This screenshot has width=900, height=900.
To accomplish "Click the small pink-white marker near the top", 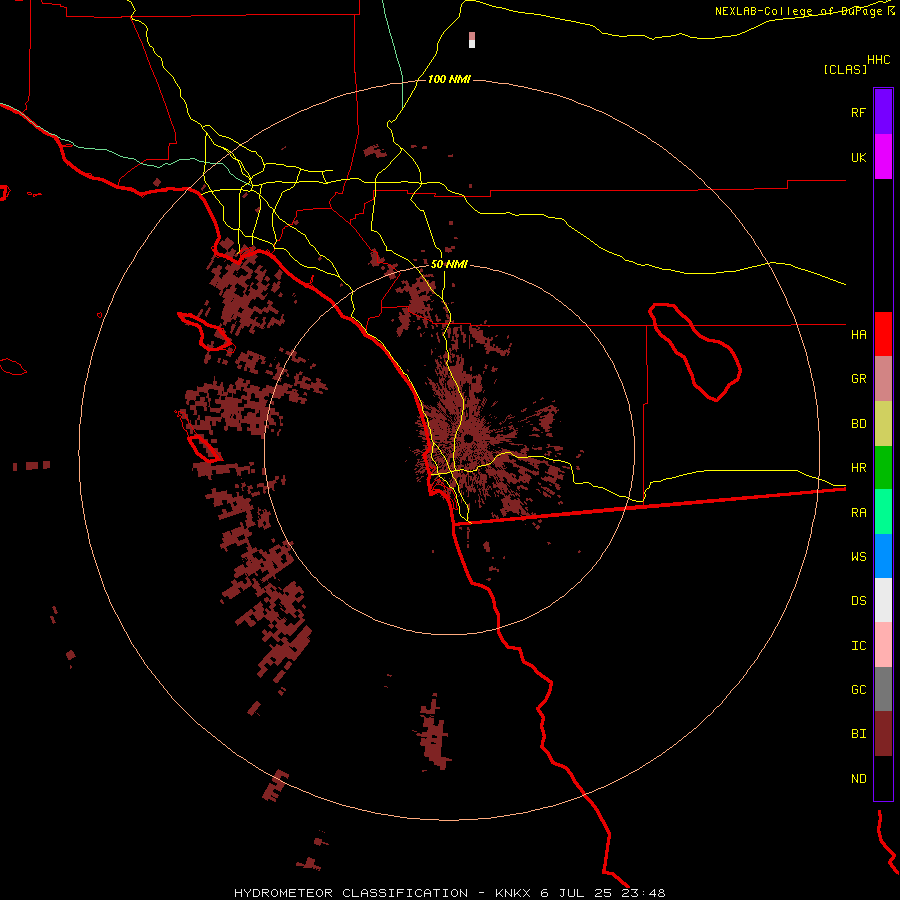I will click(472, 40).
